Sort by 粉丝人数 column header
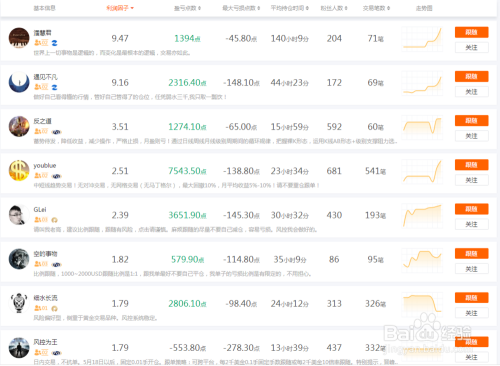The image size is (500, 366). click(x=334, y=8)
